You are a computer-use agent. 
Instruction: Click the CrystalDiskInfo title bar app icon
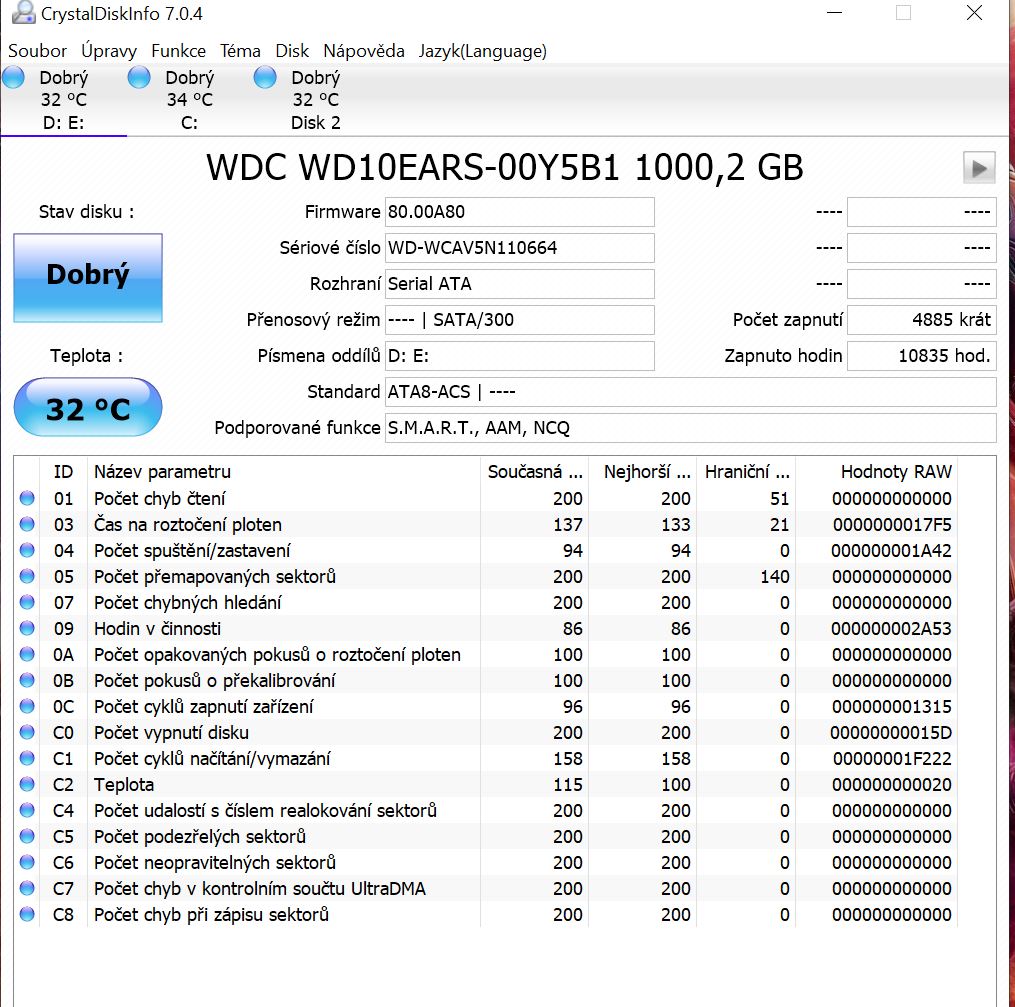[20, 14]
